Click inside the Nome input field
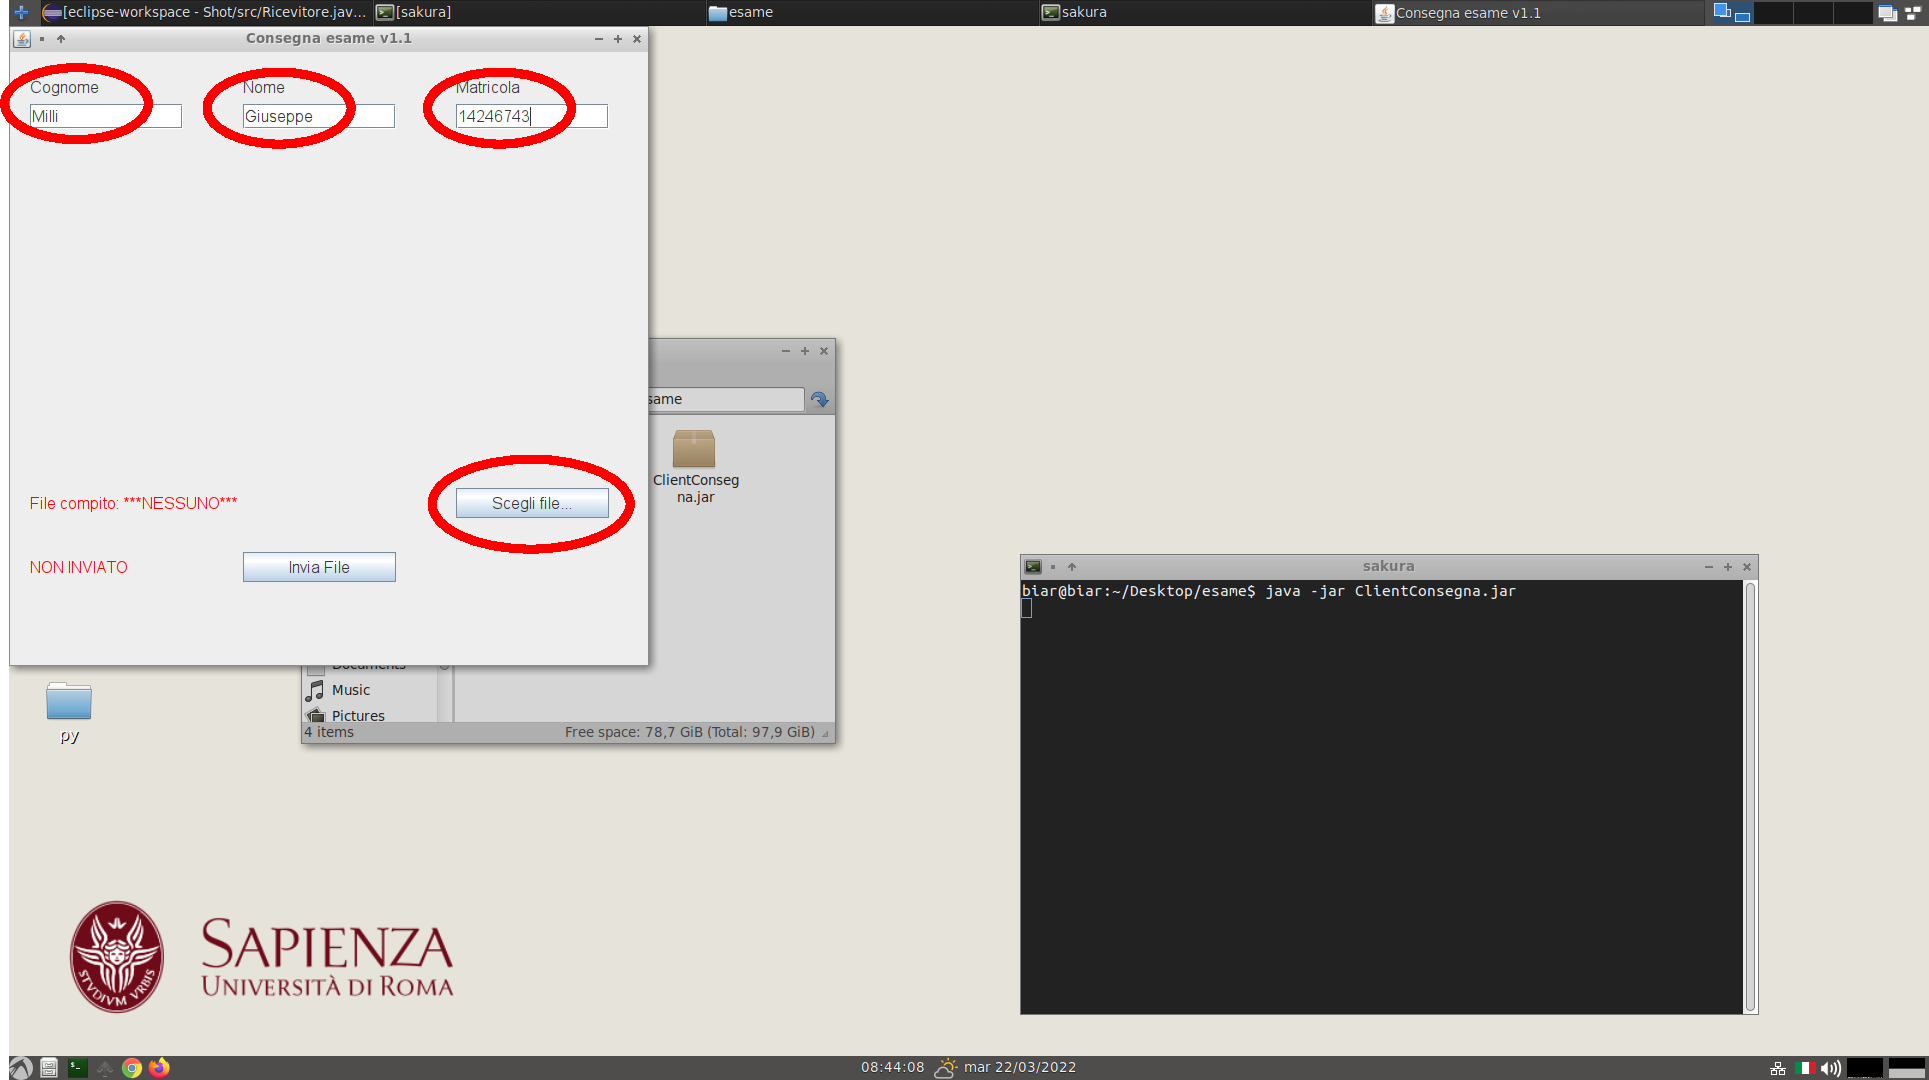This screenshot has height=1080, width=1929. tap(318, 116)
